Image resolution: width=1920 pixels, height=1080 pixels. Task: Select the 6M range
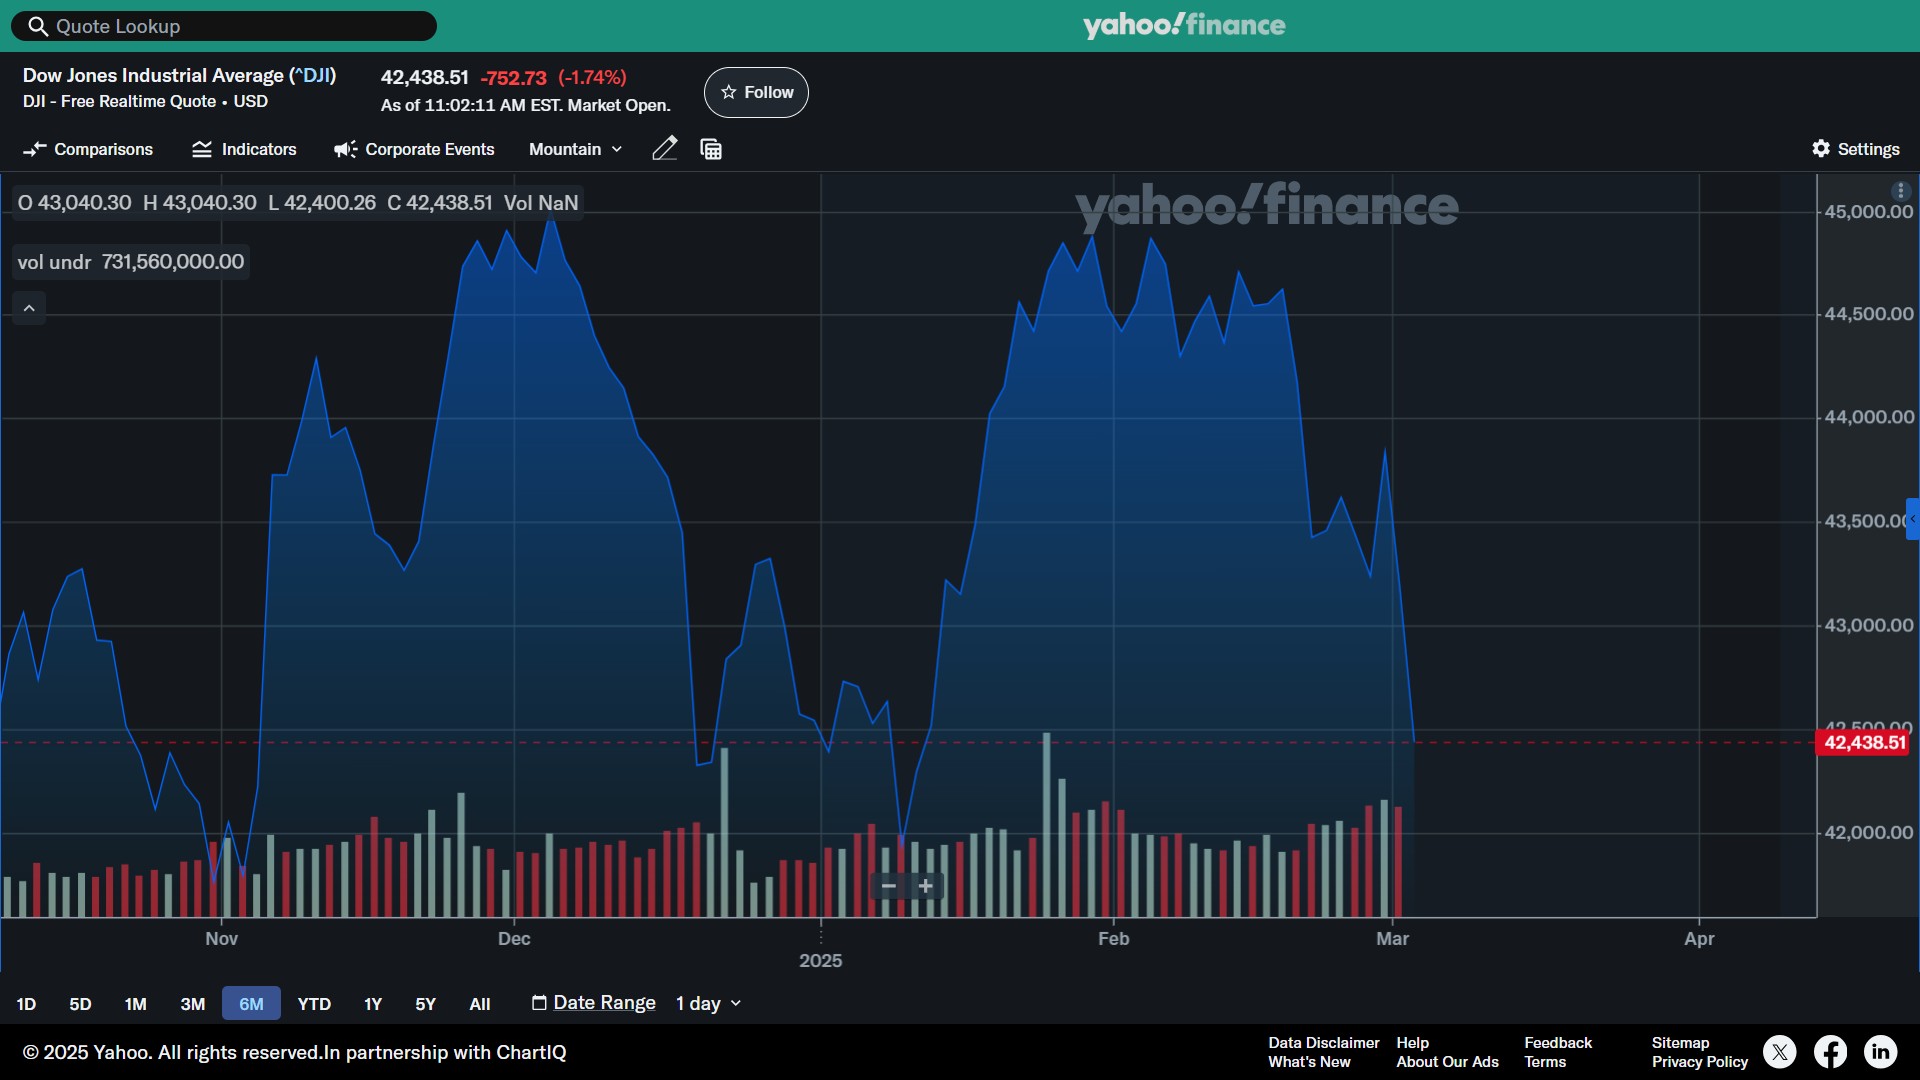pyautogui.click(x=251, y=1004)
